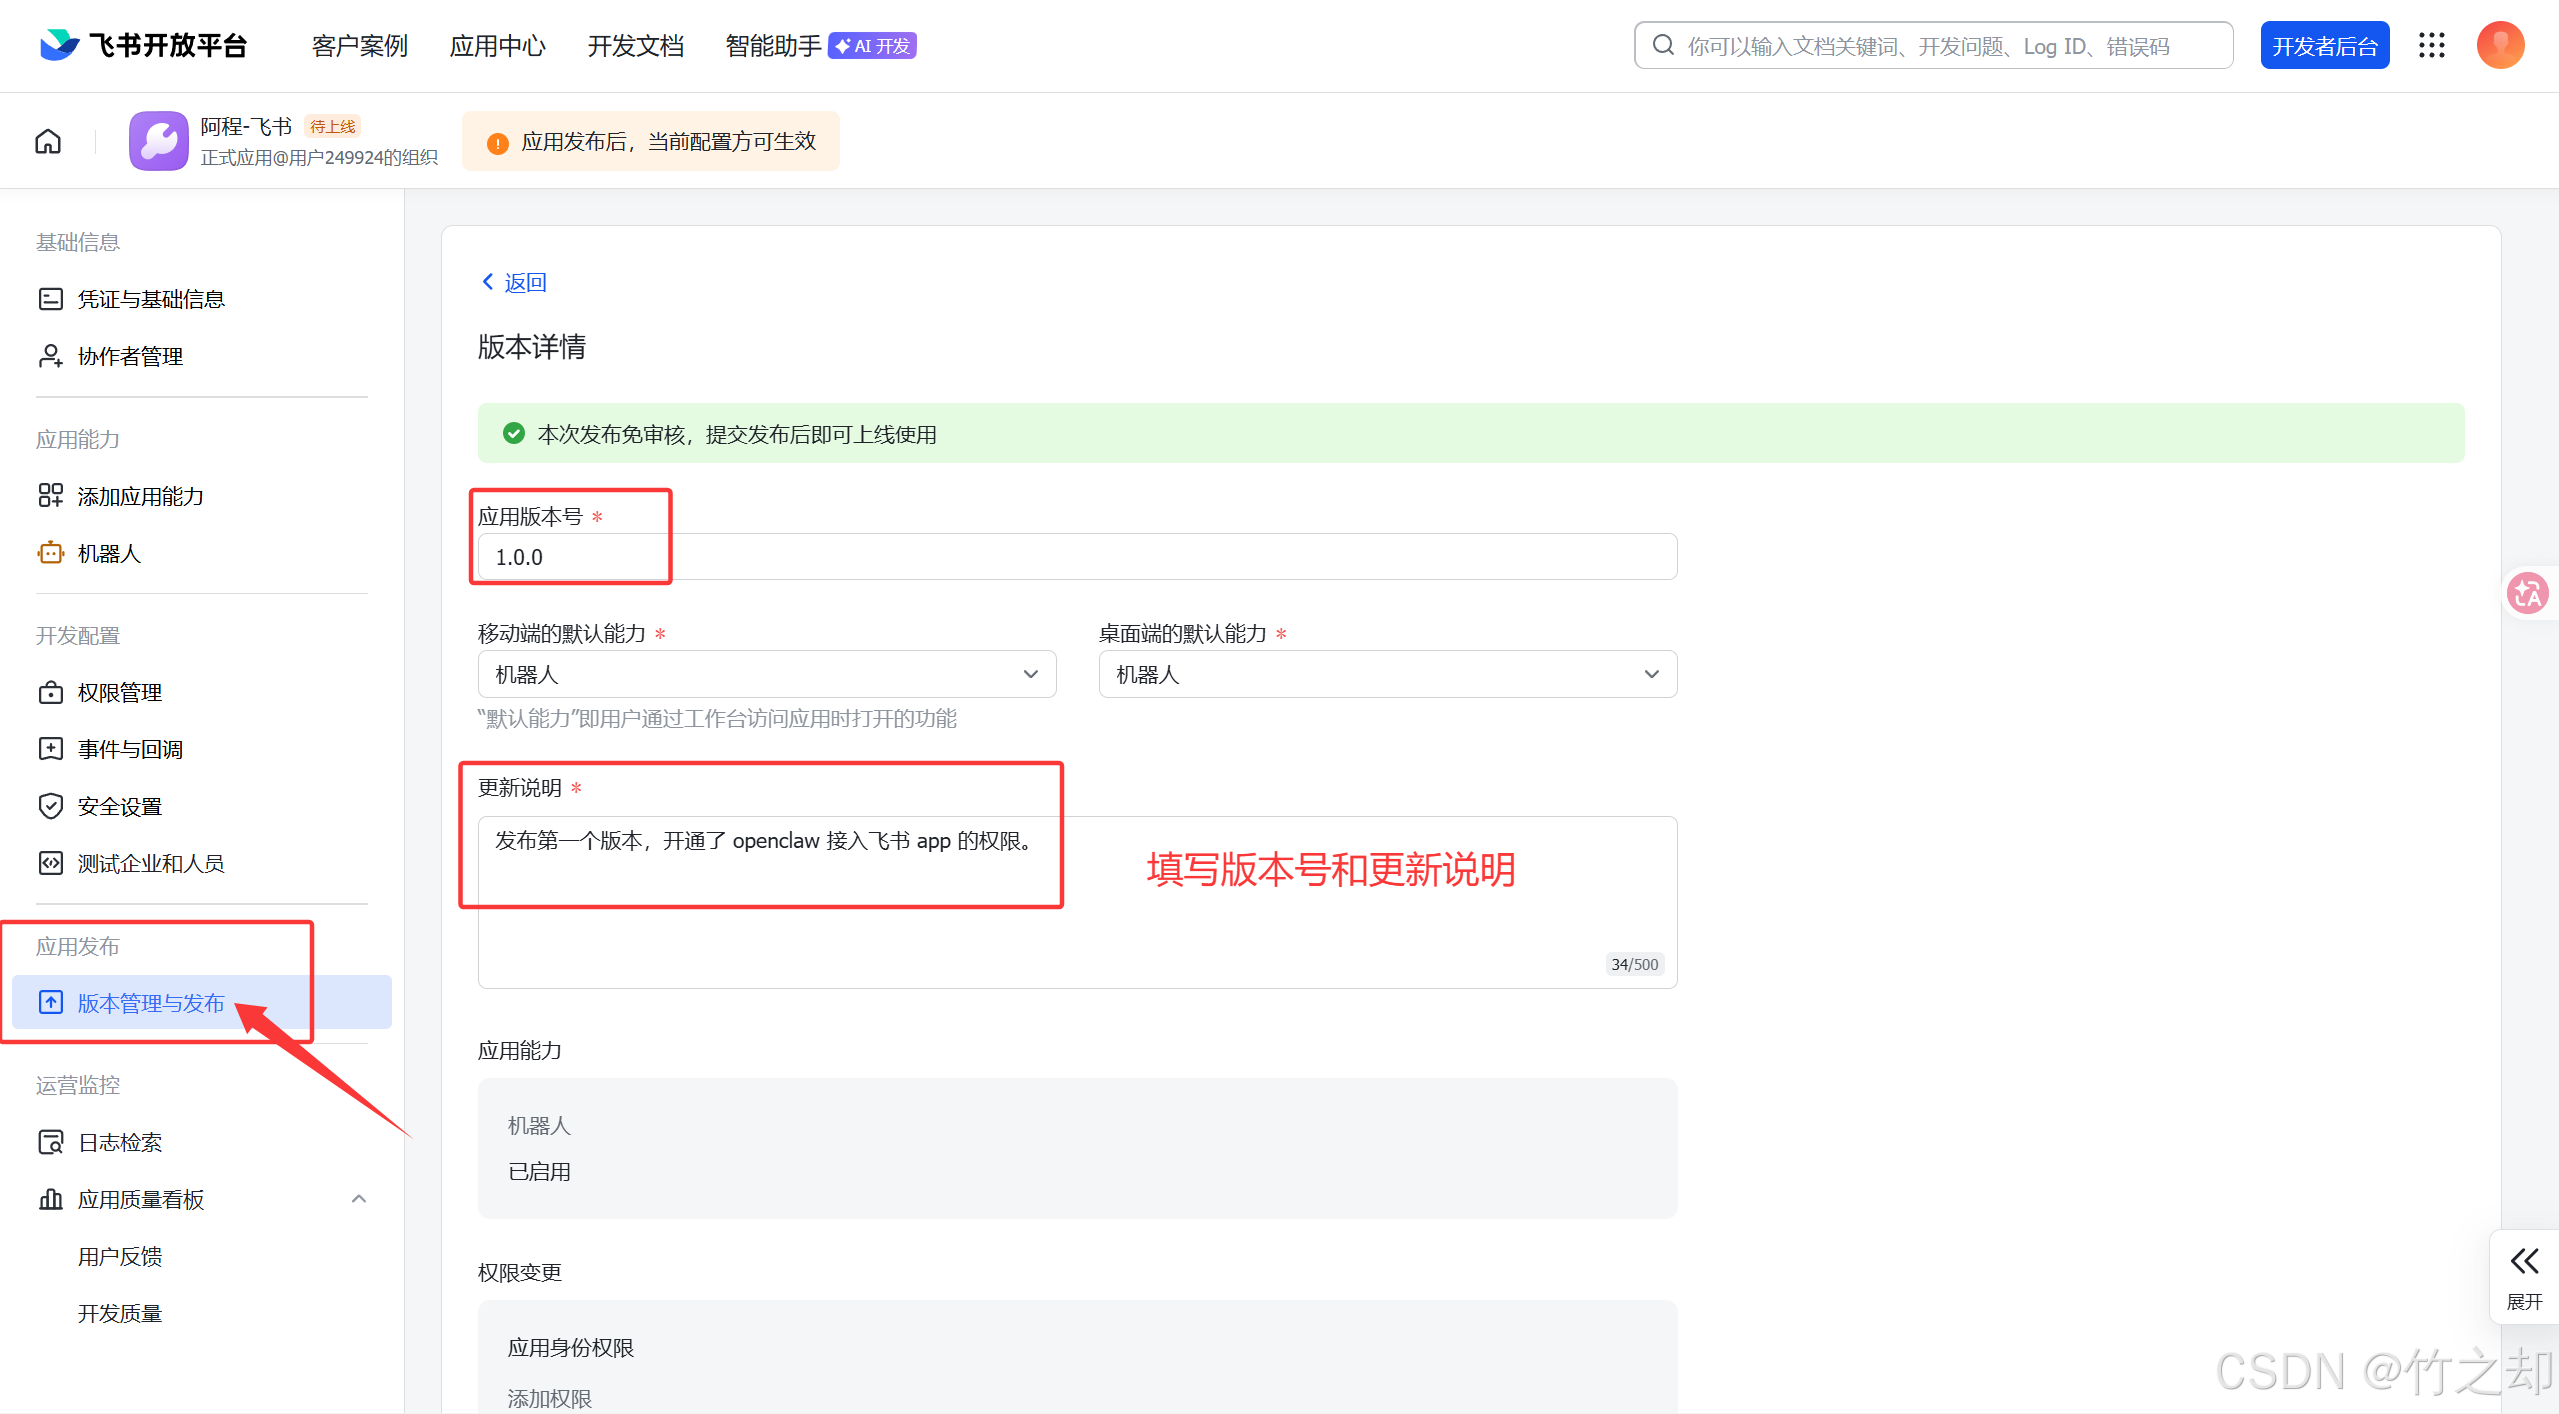Click the 展开 double-chevron icon

point(2524,1261)
